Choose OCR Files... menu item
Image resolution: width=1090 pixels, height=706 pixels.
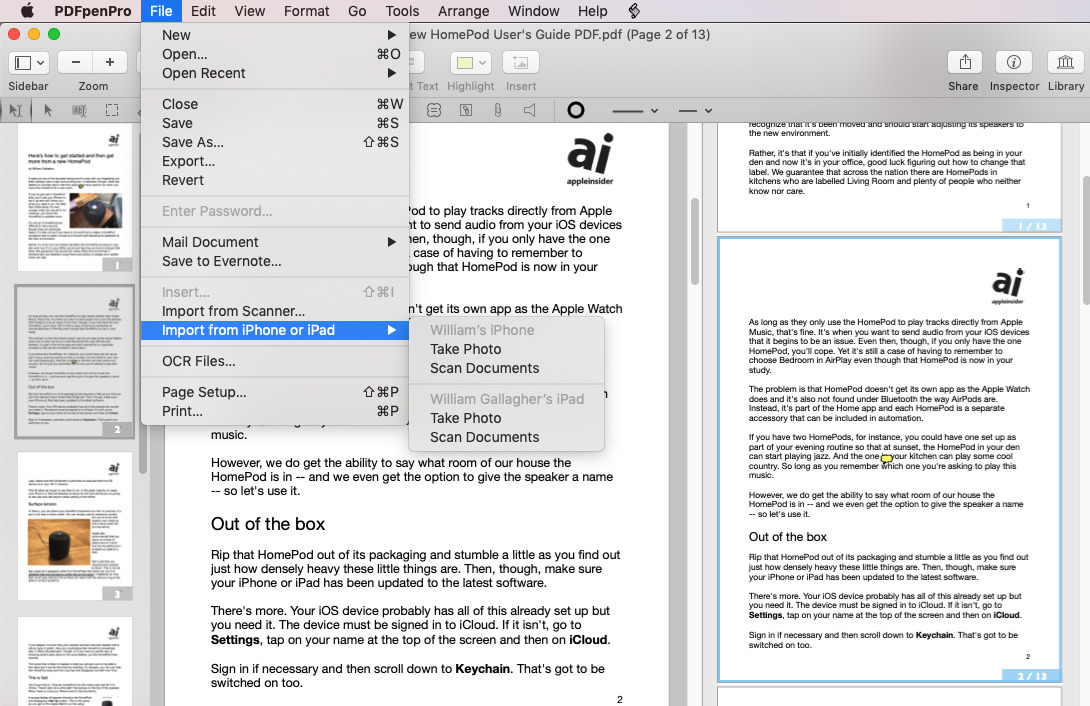click(275, 361)
